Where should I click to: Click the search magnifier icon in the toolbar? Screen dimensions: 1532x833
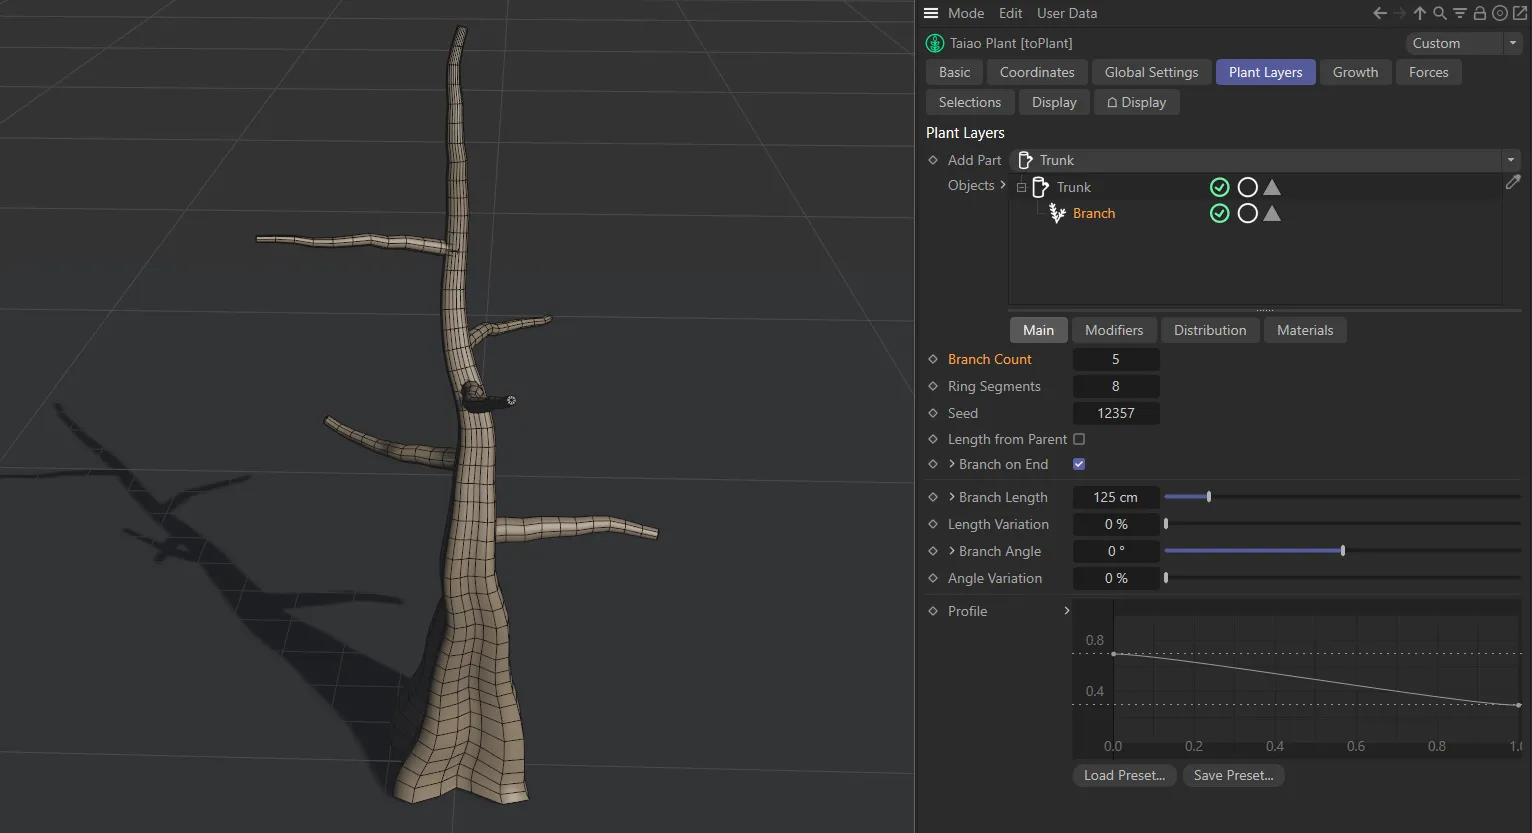1439,13
